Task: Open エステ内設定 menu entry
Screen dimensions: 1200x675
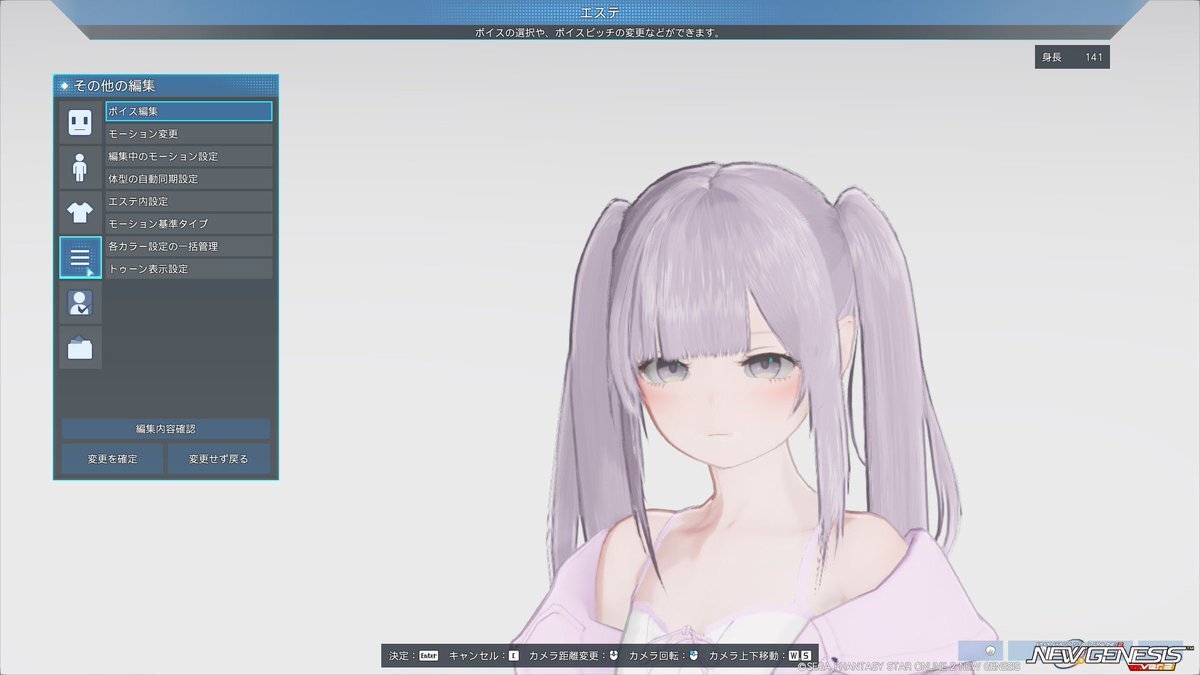Action: (189, 202)
